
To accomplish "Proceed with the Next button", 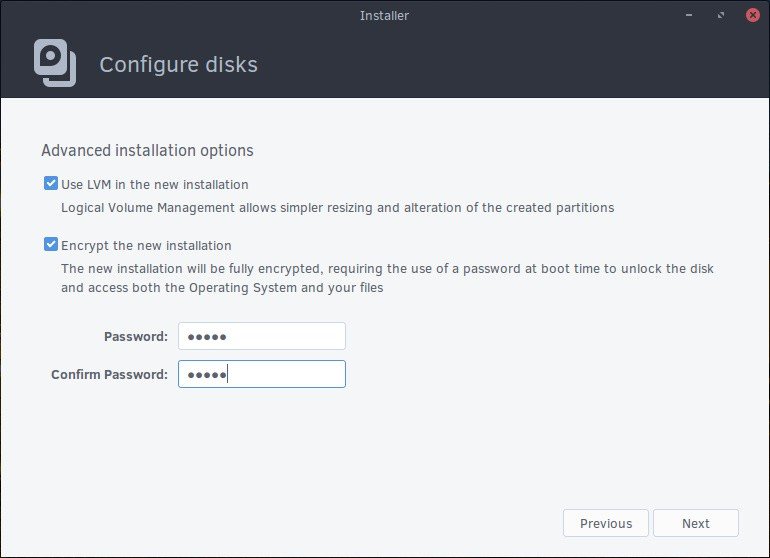I will click(x=695, y=523).
